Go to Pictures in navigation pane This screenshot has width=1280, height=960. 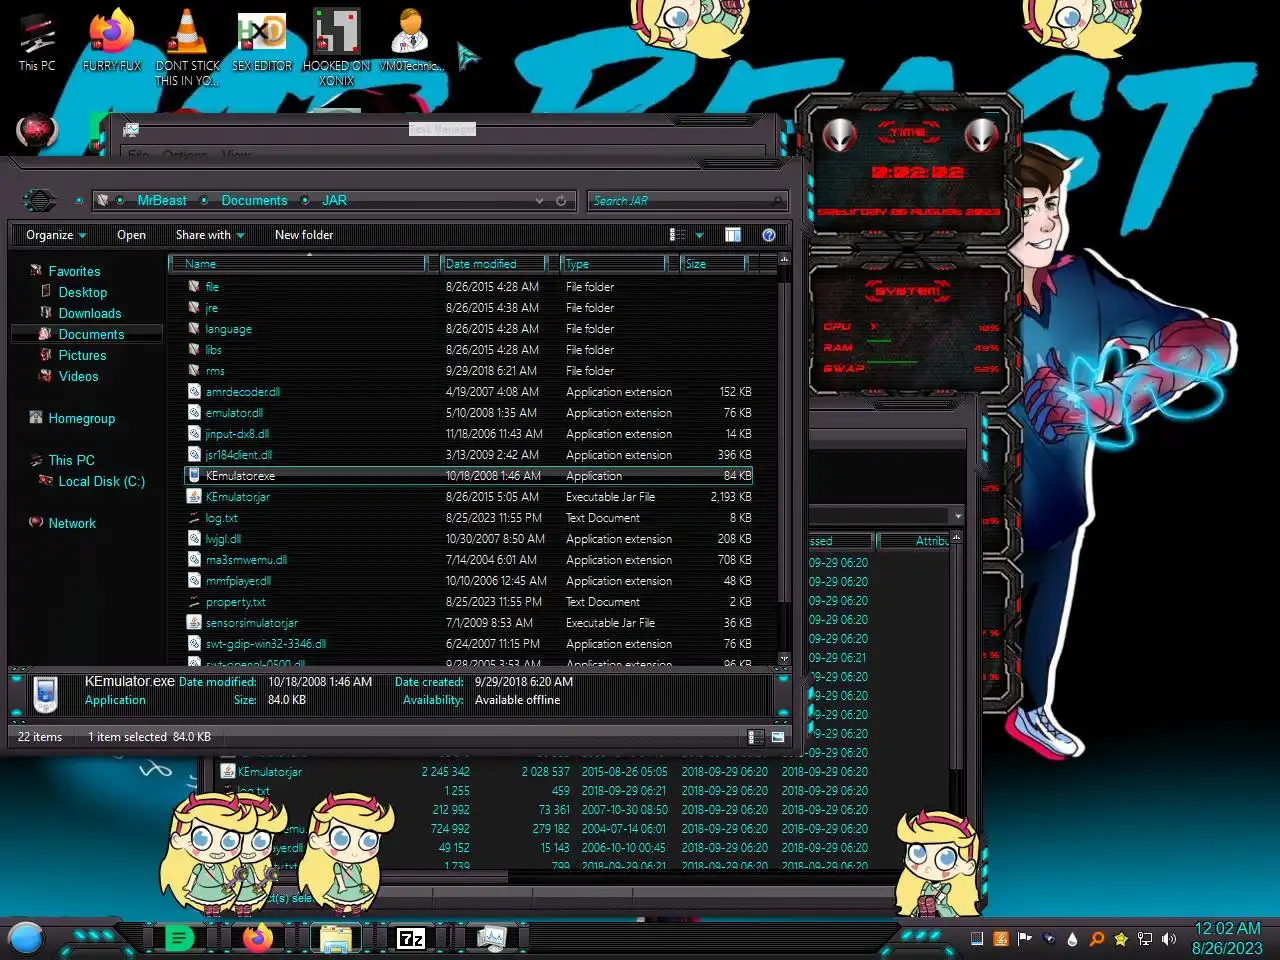click(x=82, y=355)
